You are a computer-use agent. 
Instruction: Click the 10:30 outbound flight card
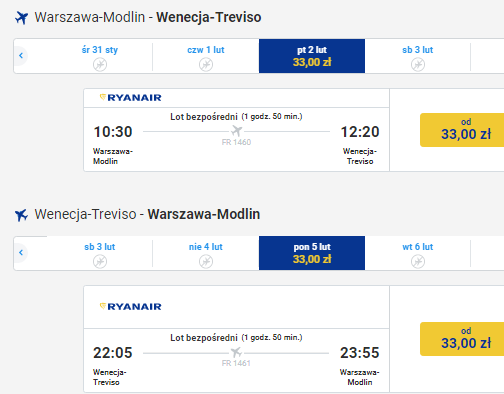(x=236, y=130)
